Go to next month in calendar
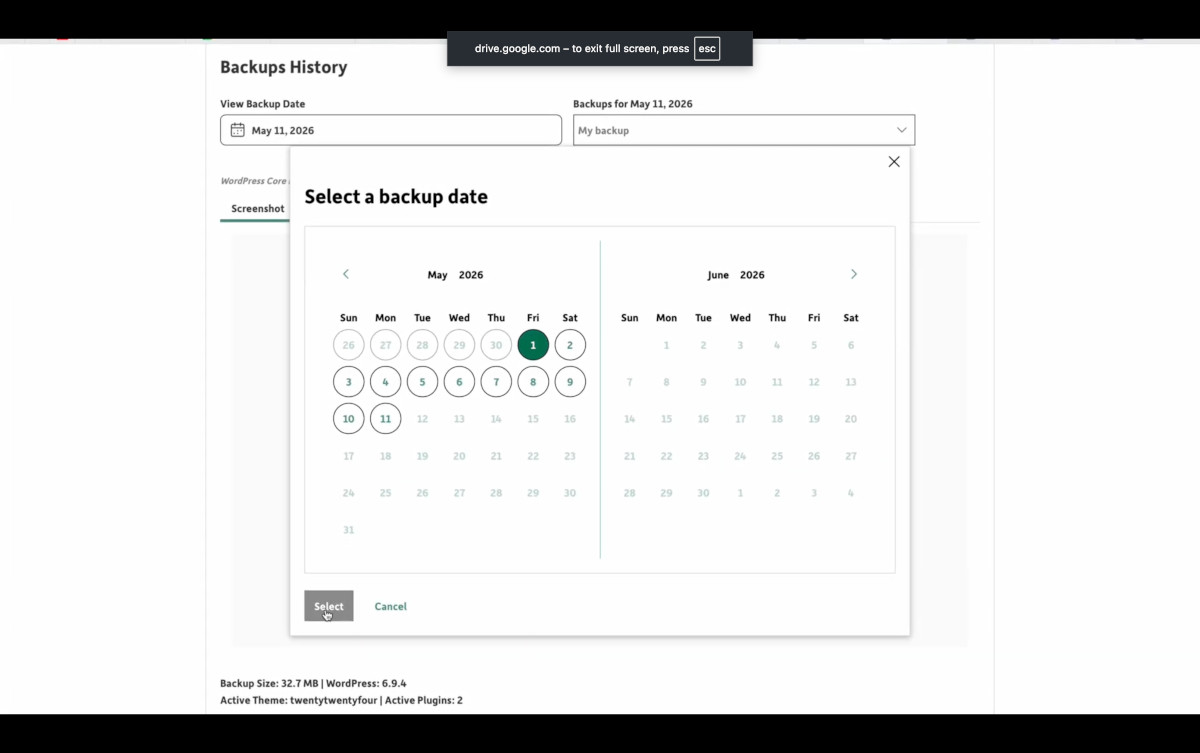Screen dimensions: 1200x753 click(x=853, y=274)
